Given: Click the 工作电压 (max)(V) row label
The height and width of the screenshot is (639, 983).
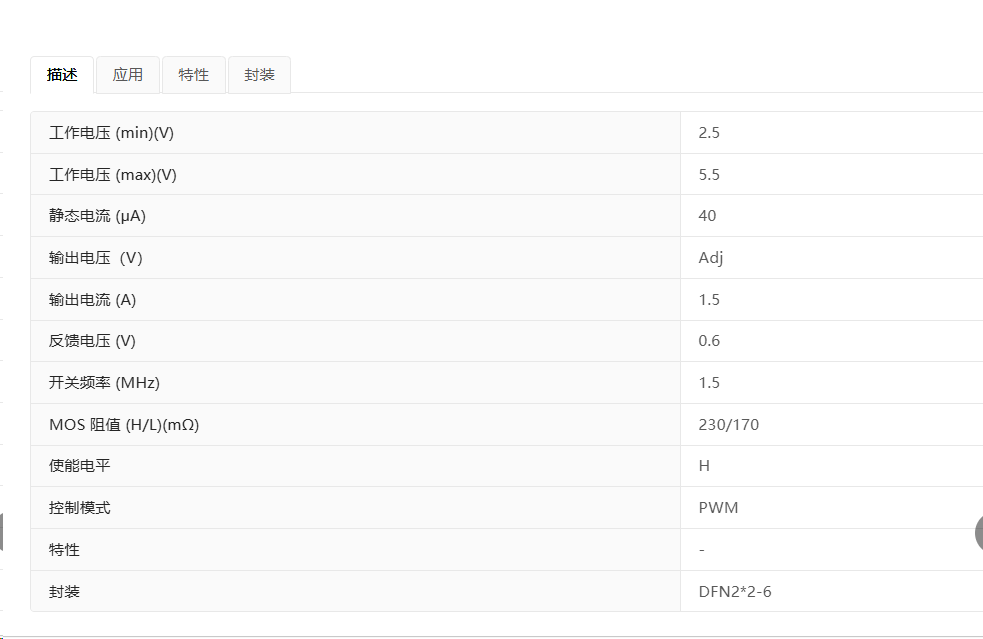Looking at the screenshot, I should pyautogui.click(x=113, y=174).
